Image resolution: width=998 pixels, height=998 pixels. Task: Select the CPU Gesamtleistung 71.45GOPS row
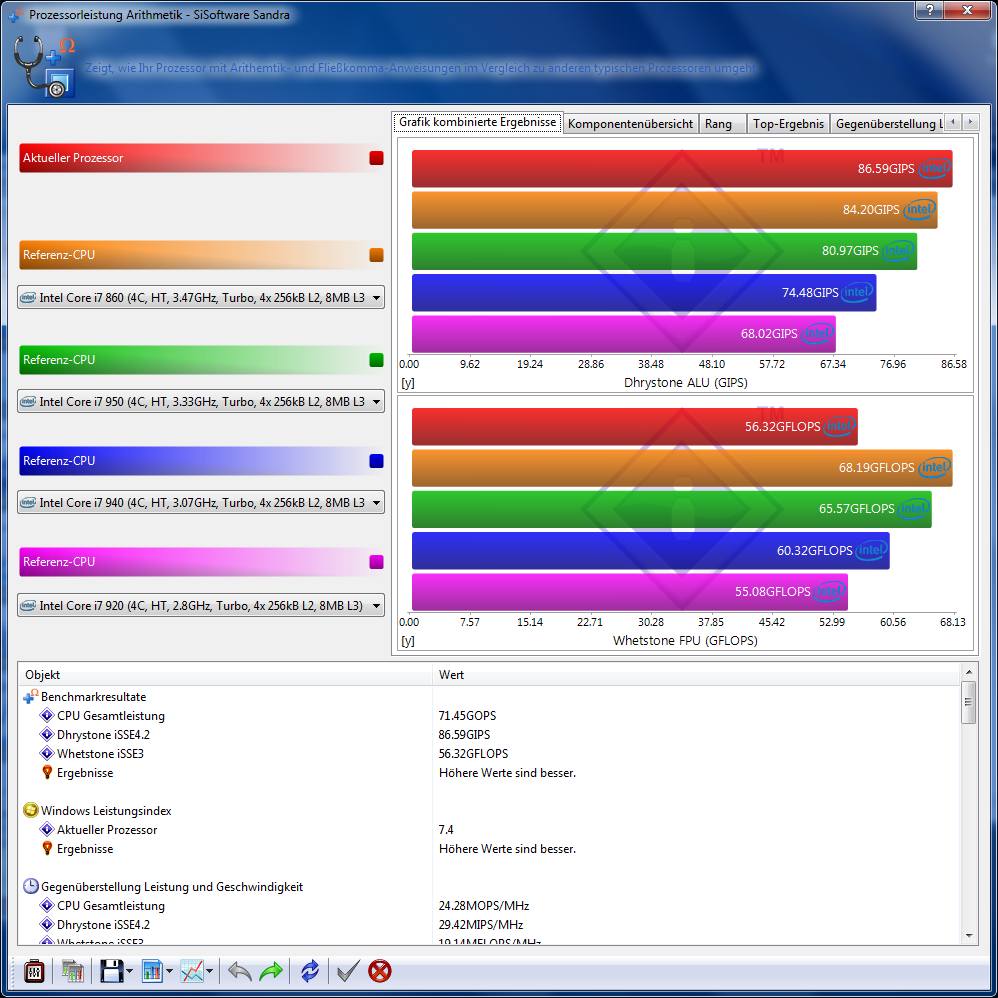(489, 716)
